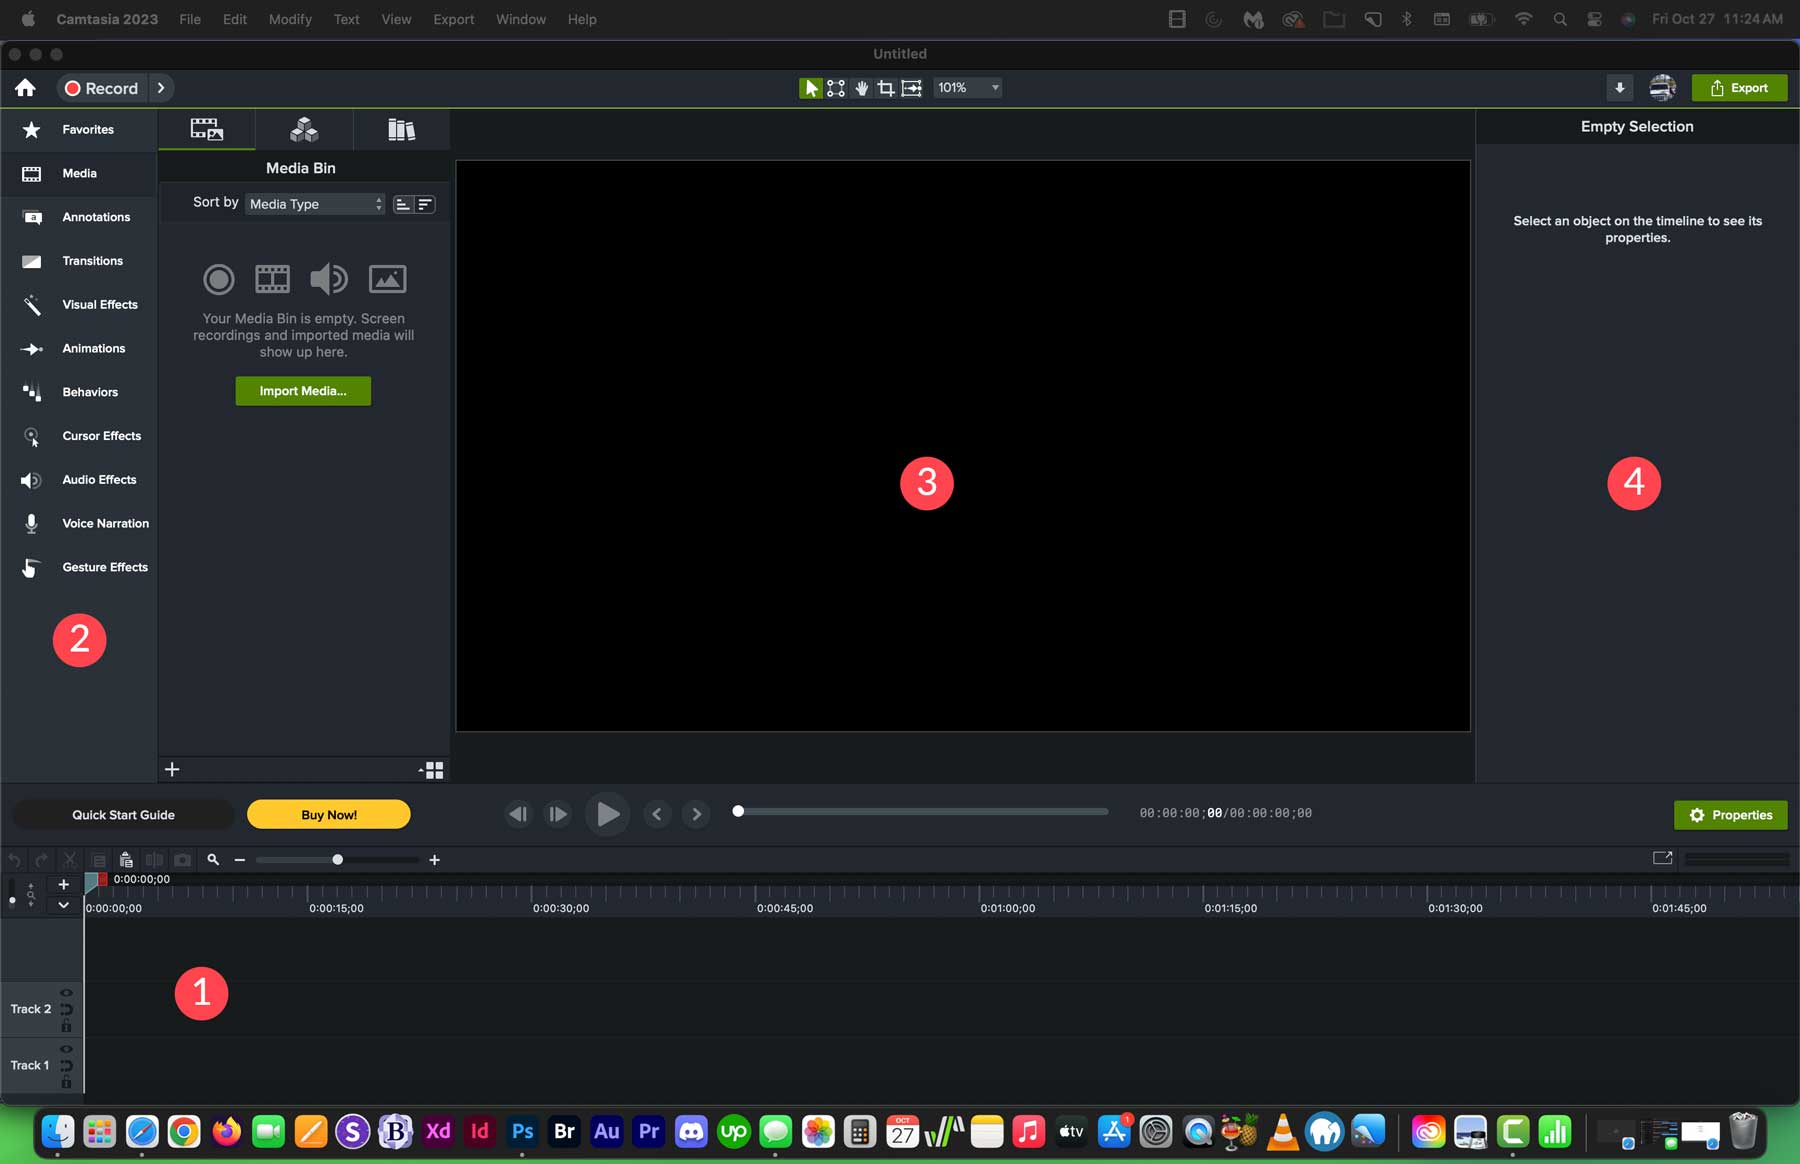Collapse tracks with the chevron above Track 2

(63, 905)
